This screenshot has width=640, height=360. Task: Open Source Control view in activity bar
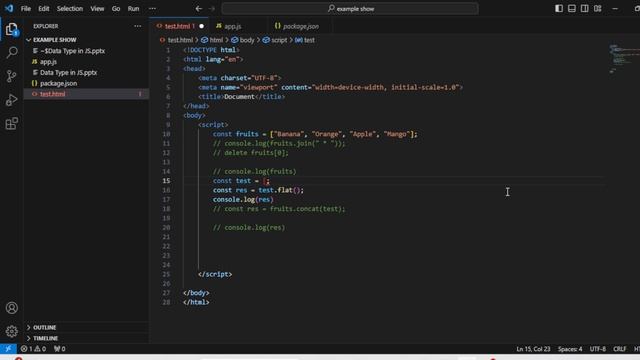click(x=12, y=76)
